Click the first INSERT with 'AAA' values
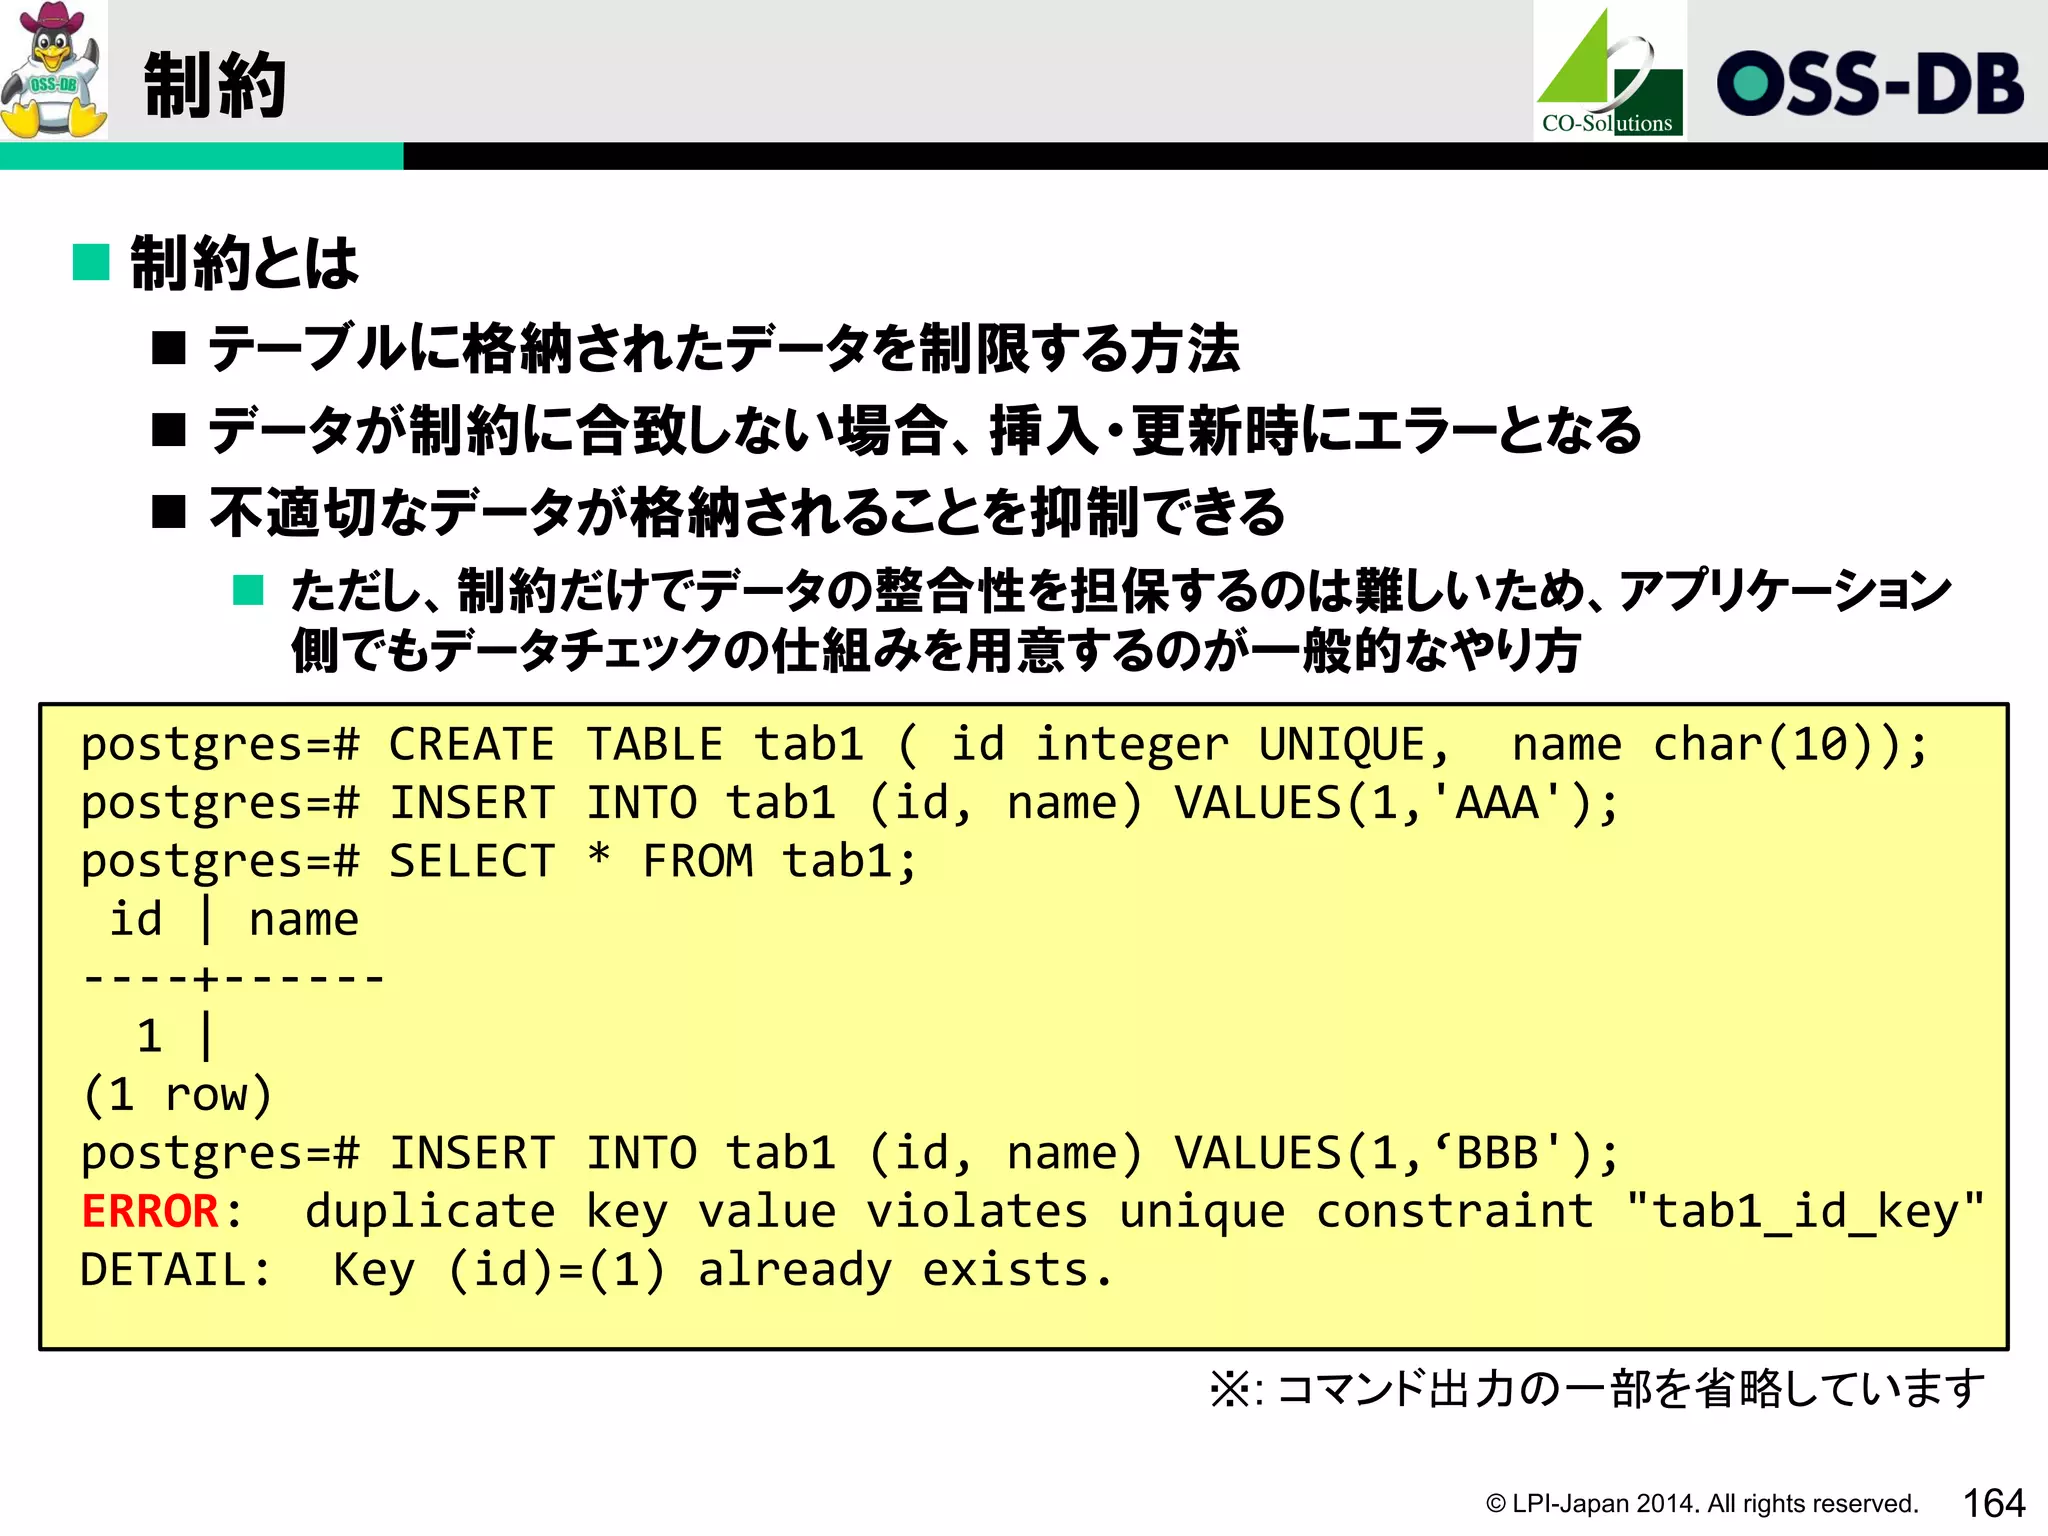Viewport: 2048px width, 1536px height. (x=848, y=804)
